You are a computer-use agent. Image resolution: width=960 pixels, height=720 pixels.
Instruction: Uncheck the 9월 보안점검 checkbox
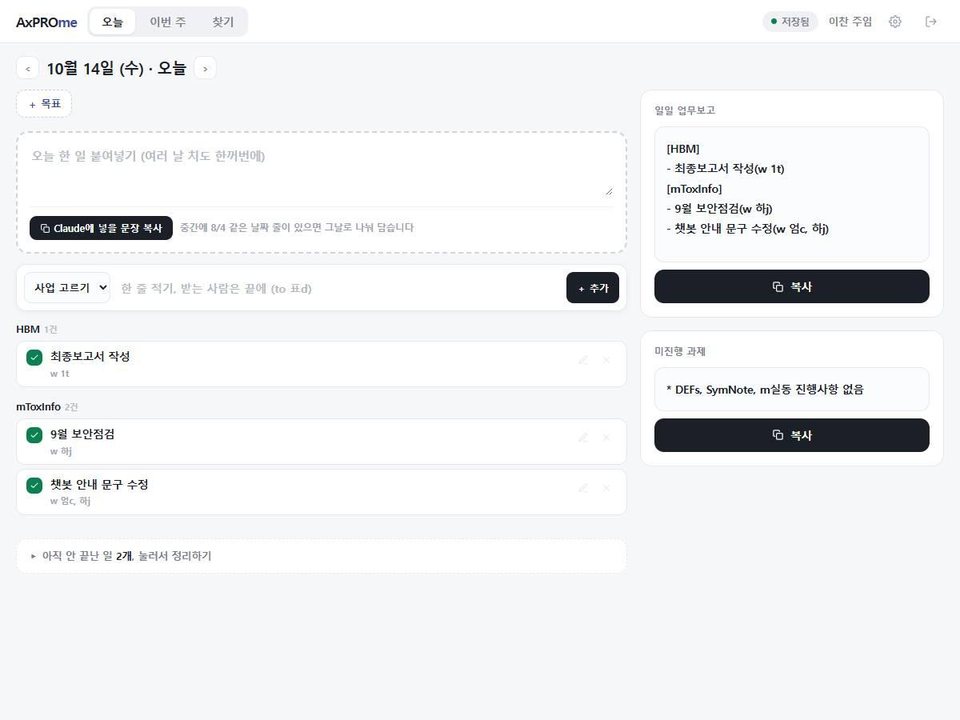coord(34,435)
